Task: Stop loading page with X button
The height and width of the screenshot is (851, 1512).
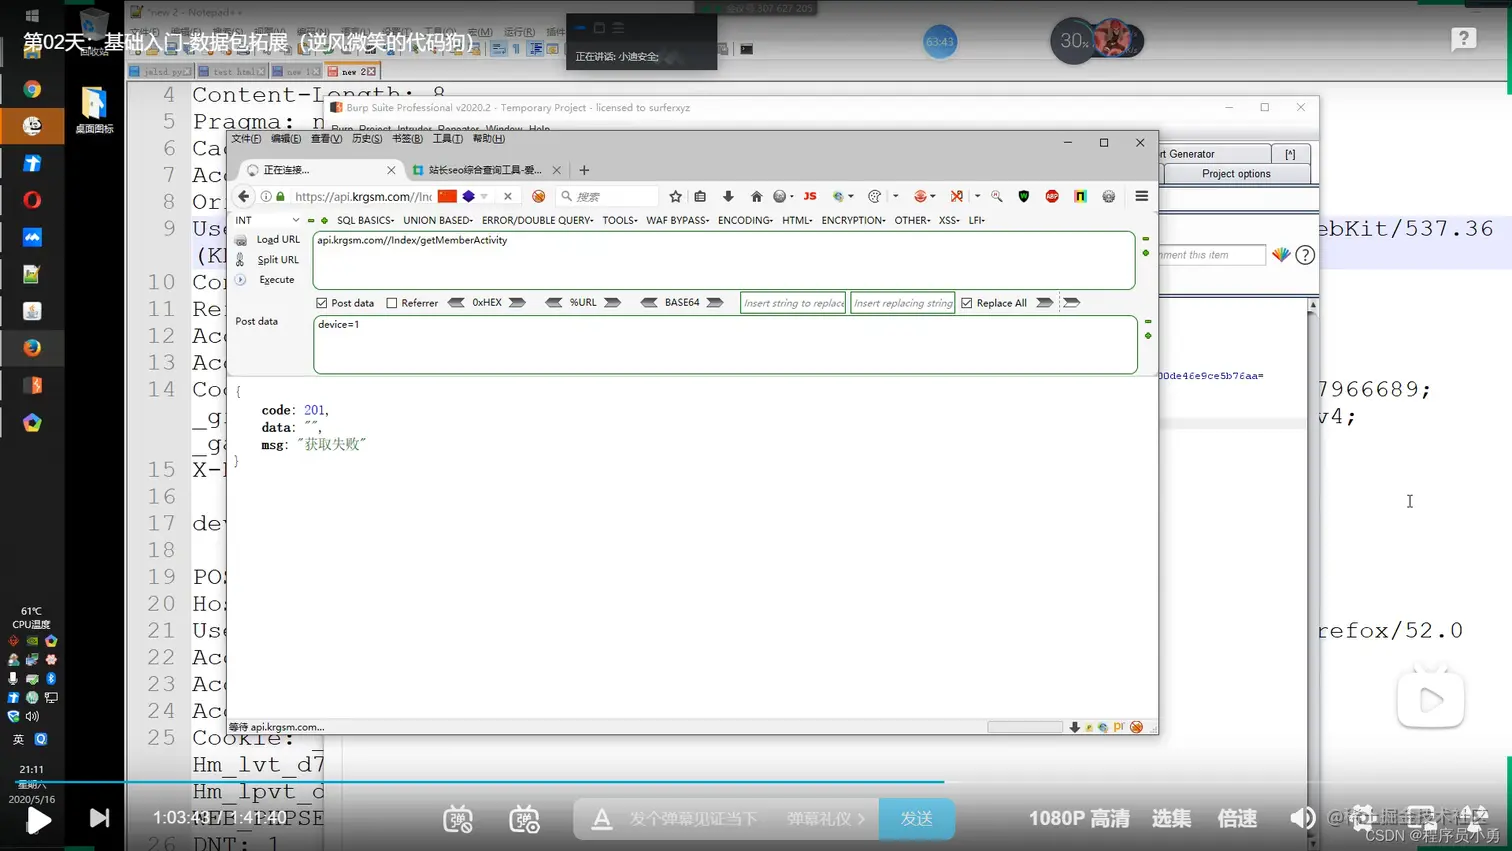Action: click(508, 196)
